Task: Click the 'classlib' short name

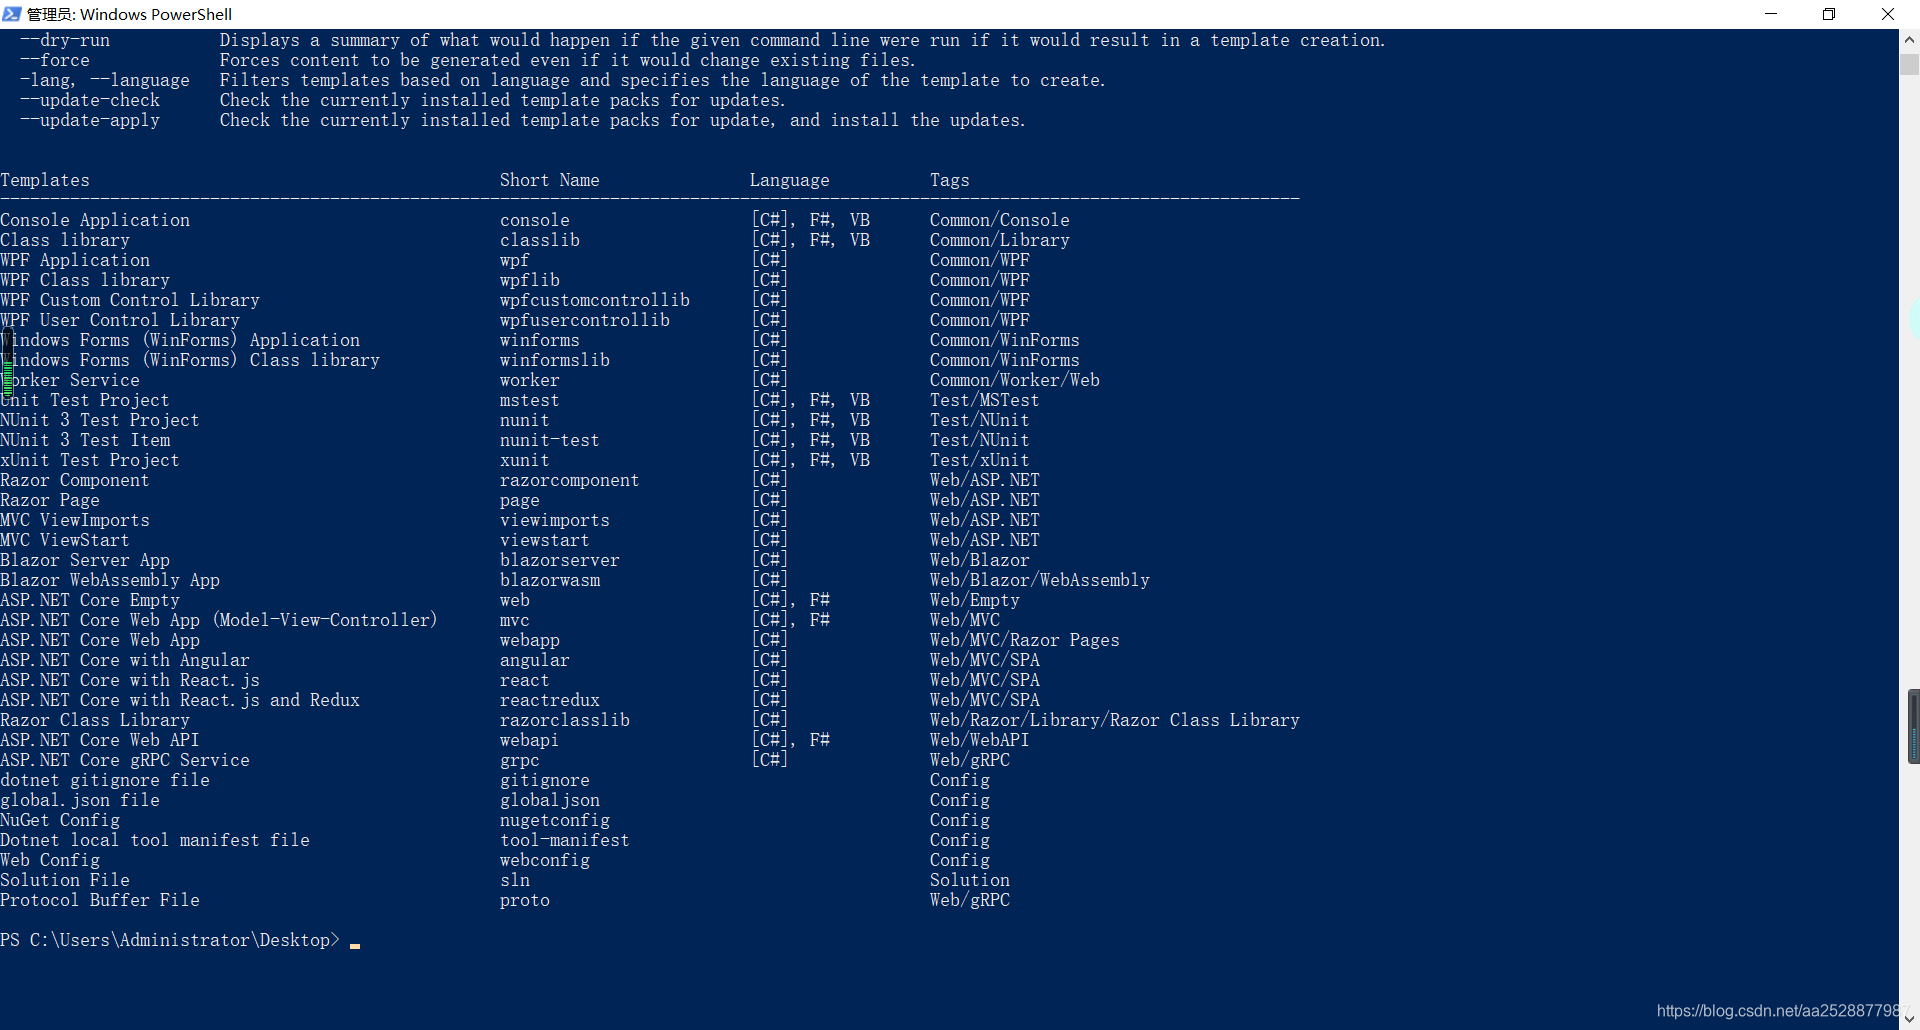Action: click(540, 240)
